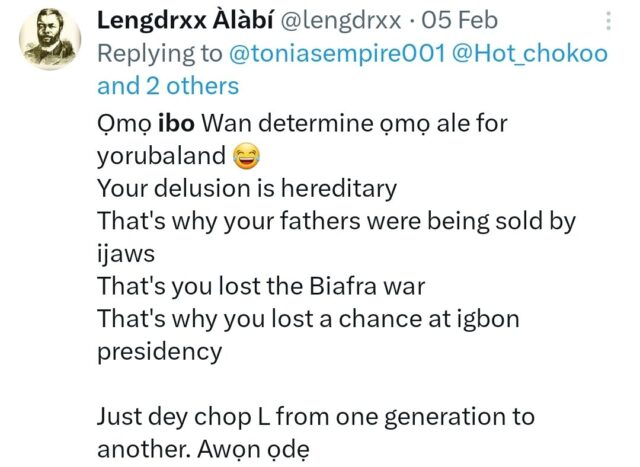Click the word "yorubaland"
The height and width of the screenshot is (467, 640).
162,156
